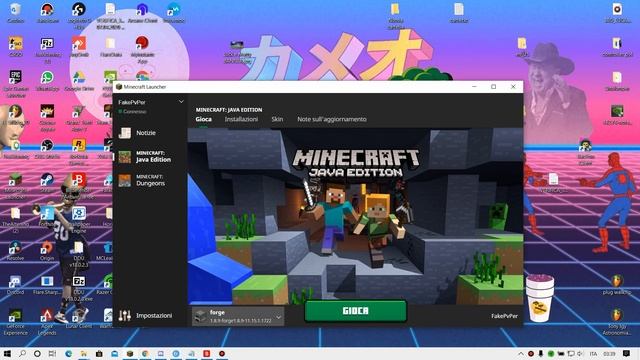Image resolution: width=640 pixels, height=360 pixels.
Task: Open the forge installation version dropdown
Action: [238, 316]
